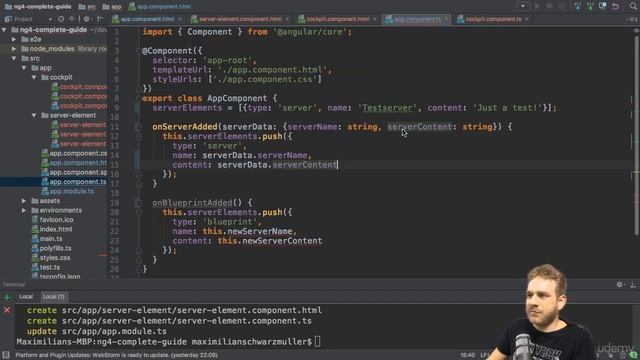Open the editor tabs list icon at far right
640x360 pixels.
point(631,19)
